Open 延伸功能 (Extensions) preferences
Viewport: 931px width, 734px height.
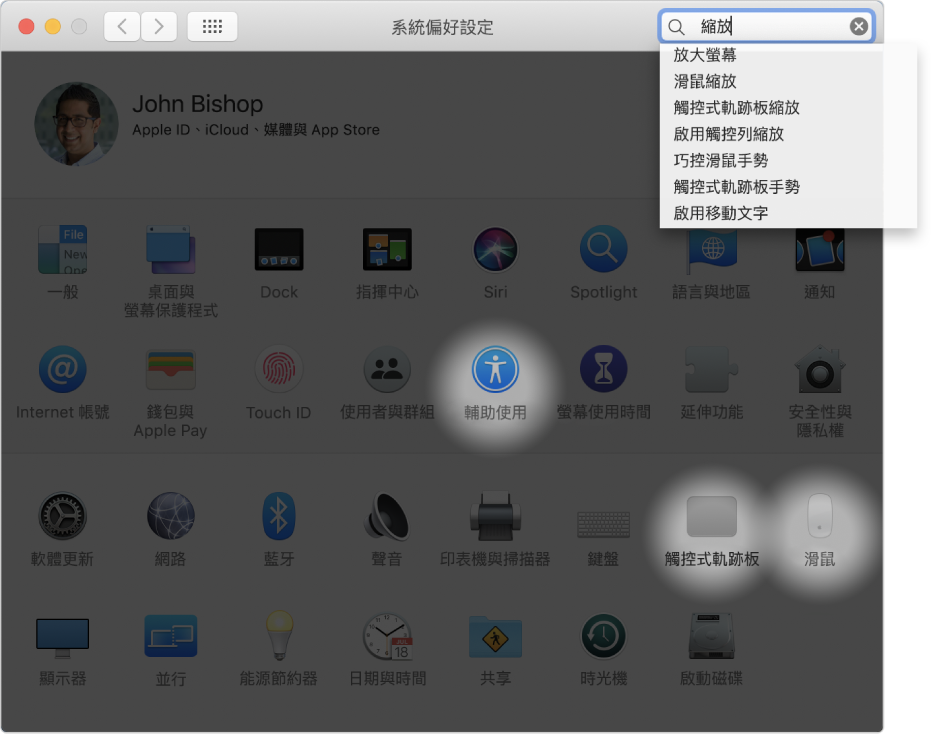tap(711, 369)
